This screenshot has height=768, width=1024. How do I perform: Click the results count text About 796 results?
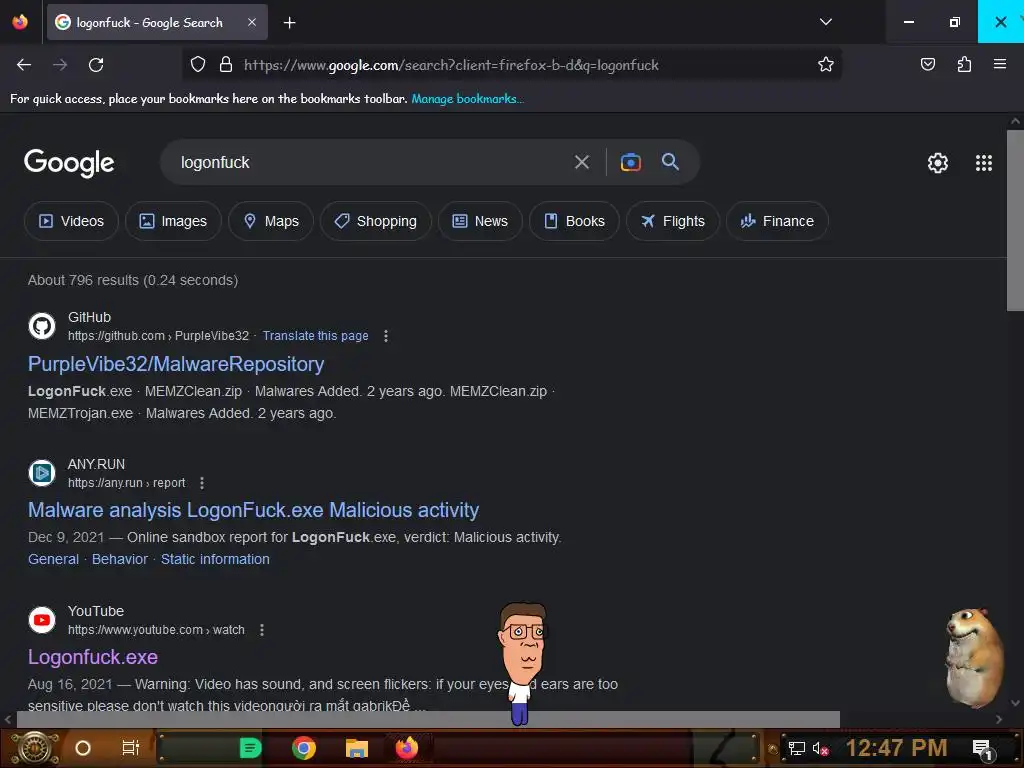tap(133, 280)
